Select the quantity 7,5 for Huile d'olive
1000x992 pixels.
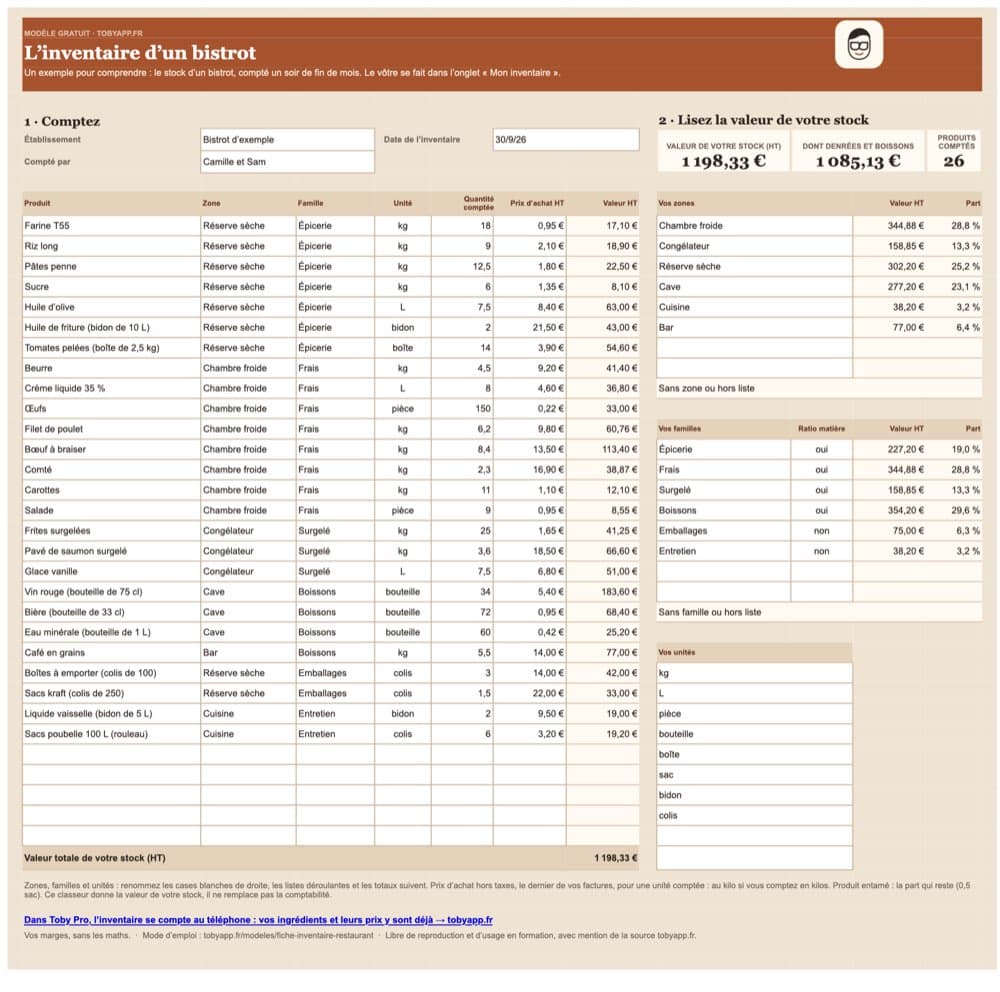click(x=462, y=307)
